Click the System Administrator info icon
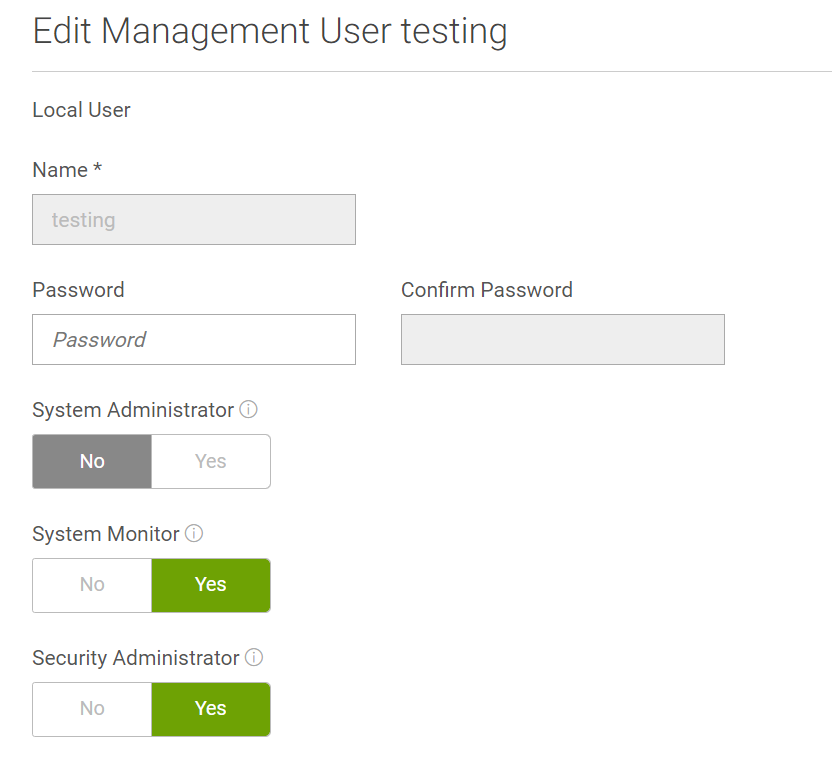 point(249,410)
